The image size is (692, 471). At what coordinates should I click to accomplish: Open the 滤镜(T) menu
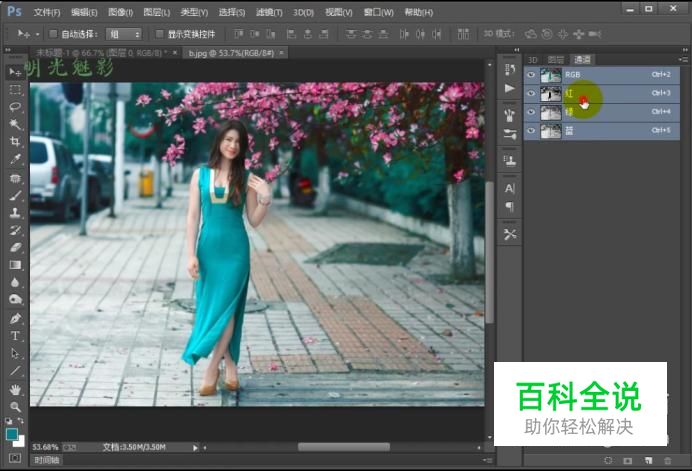[269, 12]
